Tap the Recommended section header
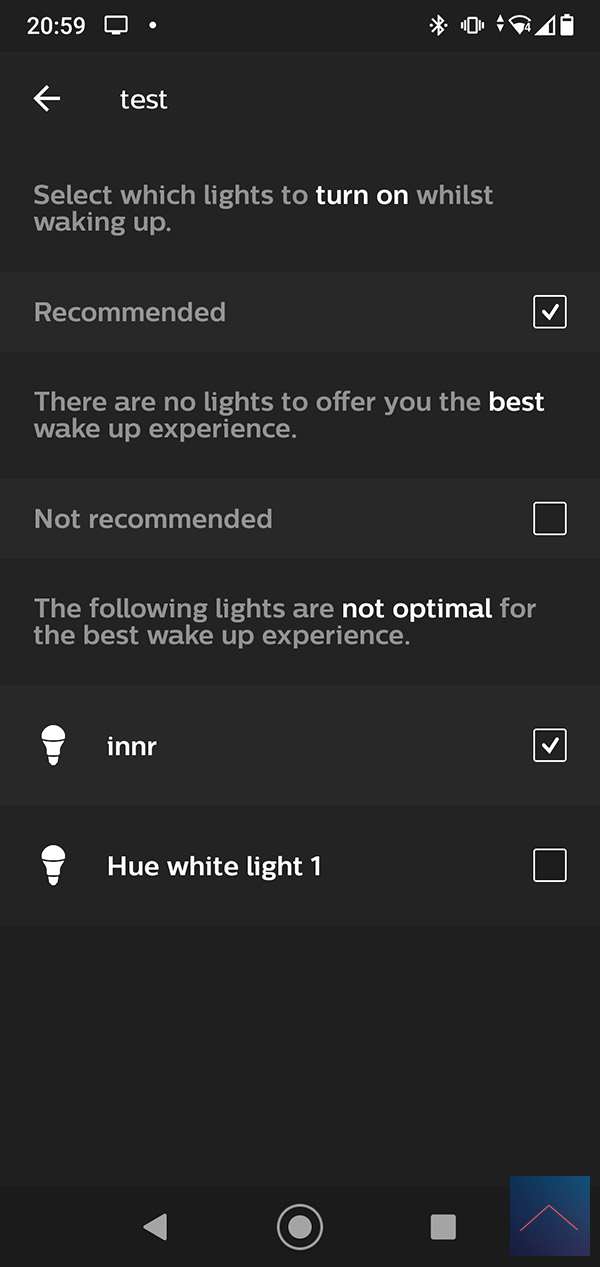Viewport: 600px width, 1267px height. (x=130, y=312)
